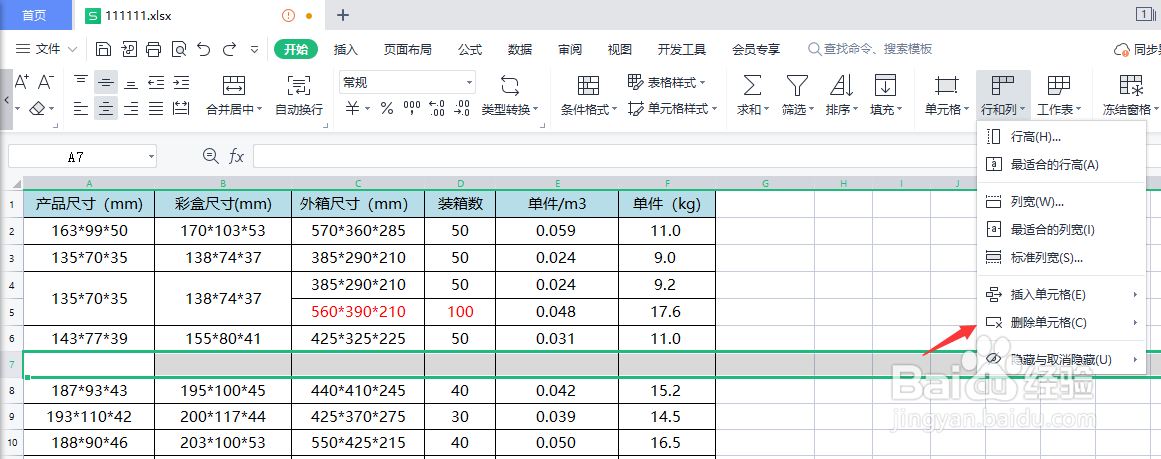Select 最适合的行高(A) menu item
The image size is (1161, 459).
(1061, 164)
